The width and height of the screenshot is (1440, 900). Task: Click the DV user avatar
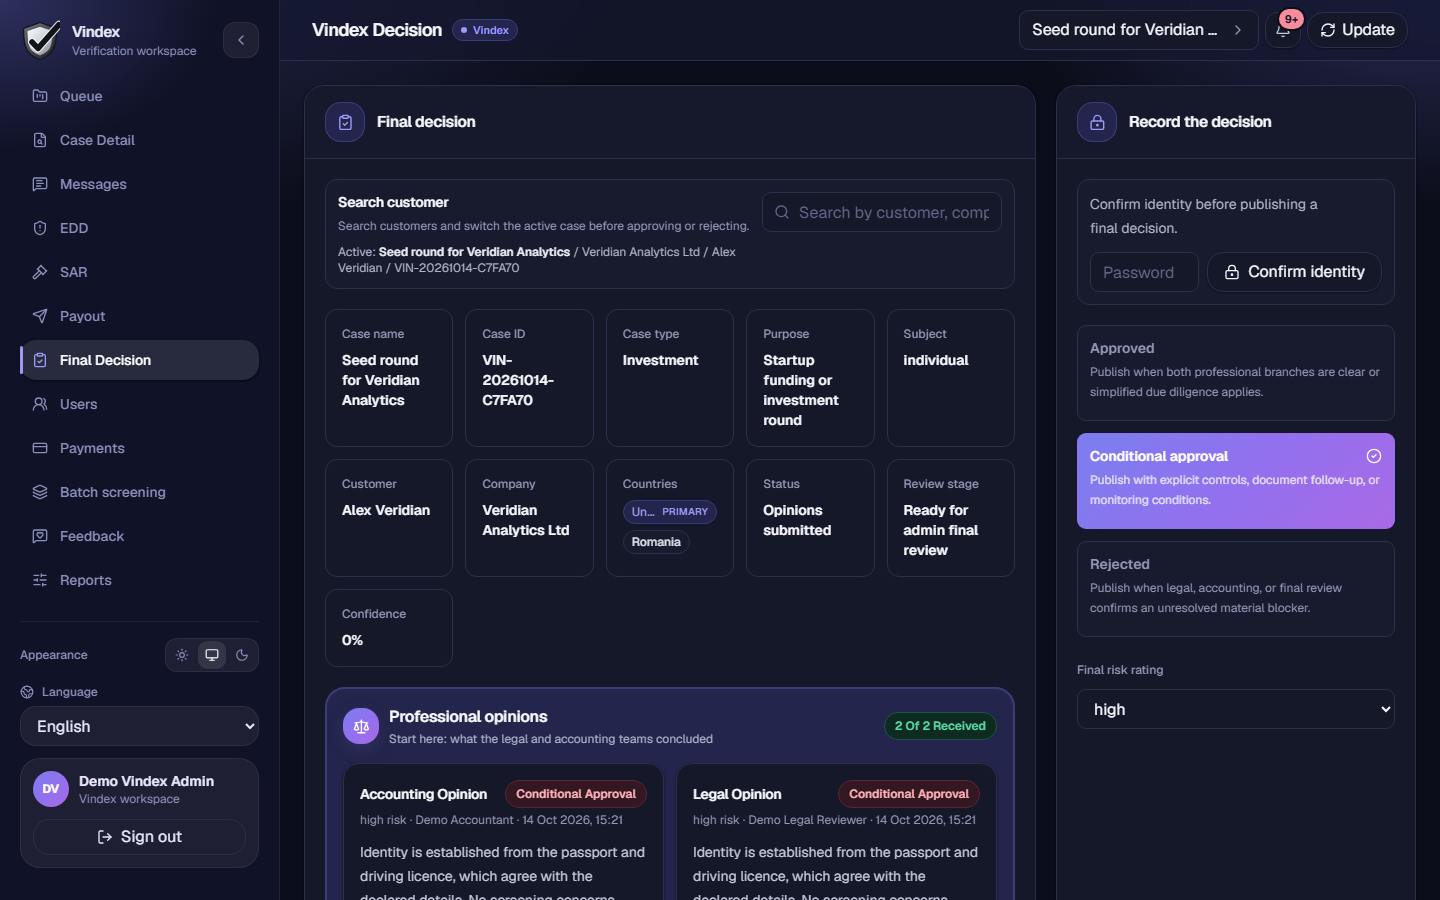pyautogui.click(x=51, y=789)
